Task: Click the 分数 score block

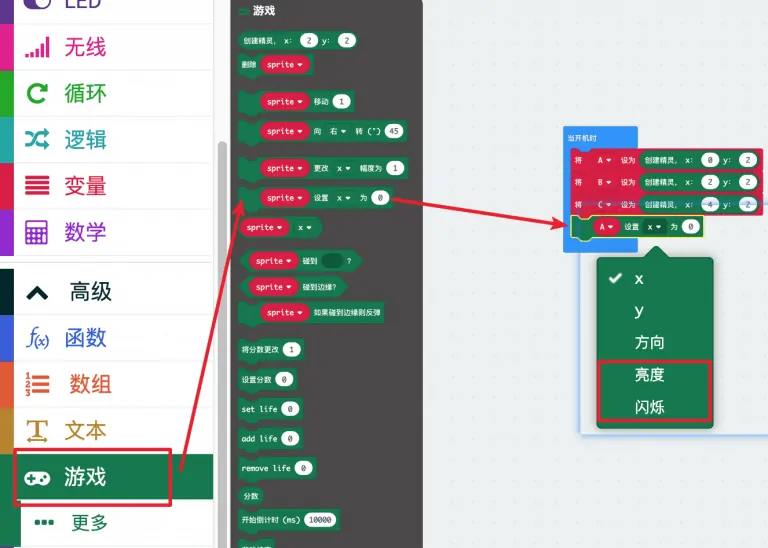Action: 251,495
